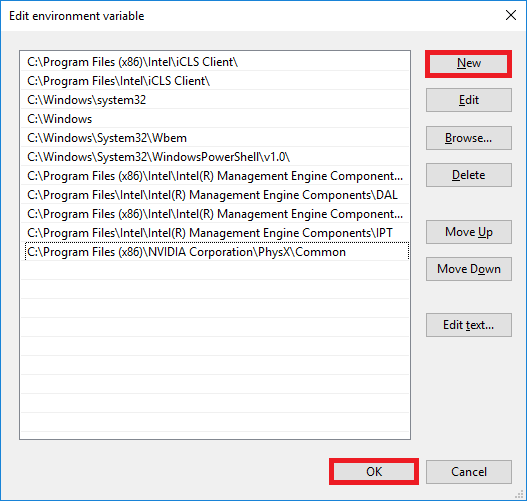The height and width of the screenshot is (501, 527).
Task: Select the C:\Windows\system32 entry
Action: (x=215, y=100)
